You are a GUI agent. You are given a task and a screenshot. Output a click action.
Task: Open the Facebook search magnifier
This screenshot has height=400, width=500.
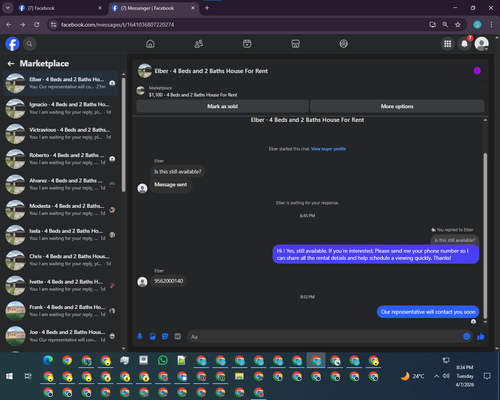29,44
